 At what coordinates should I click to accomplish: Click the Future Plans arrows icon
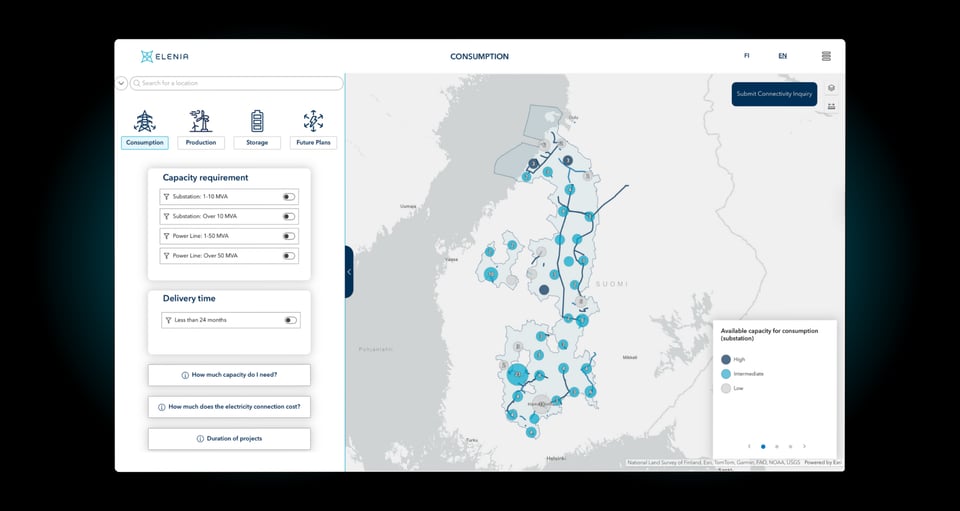(x=313, y=121)
